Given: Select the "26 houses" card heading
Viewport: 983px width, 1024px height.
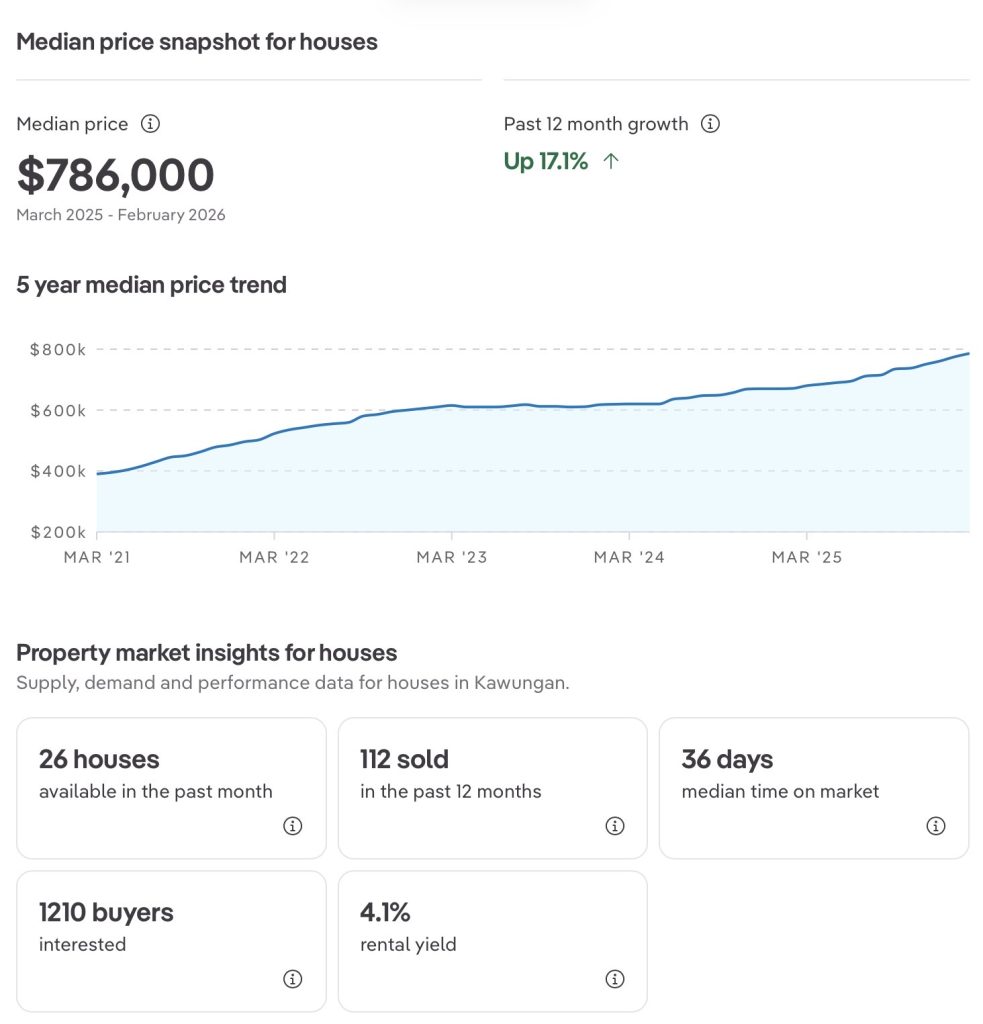Looking at the screenshot, I should point(99,760).
